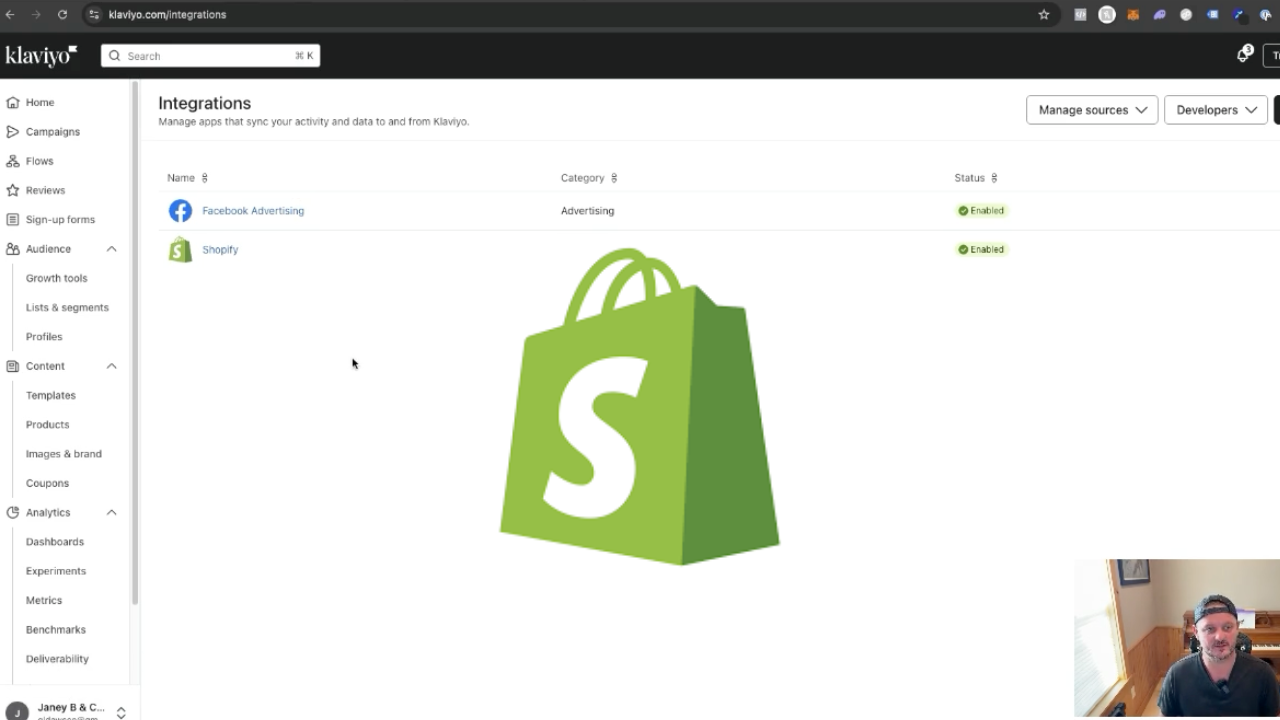Image resolution: width=1280 pixels, height=720 pixels.
Task: Open Metrics page
Action: 44,600
